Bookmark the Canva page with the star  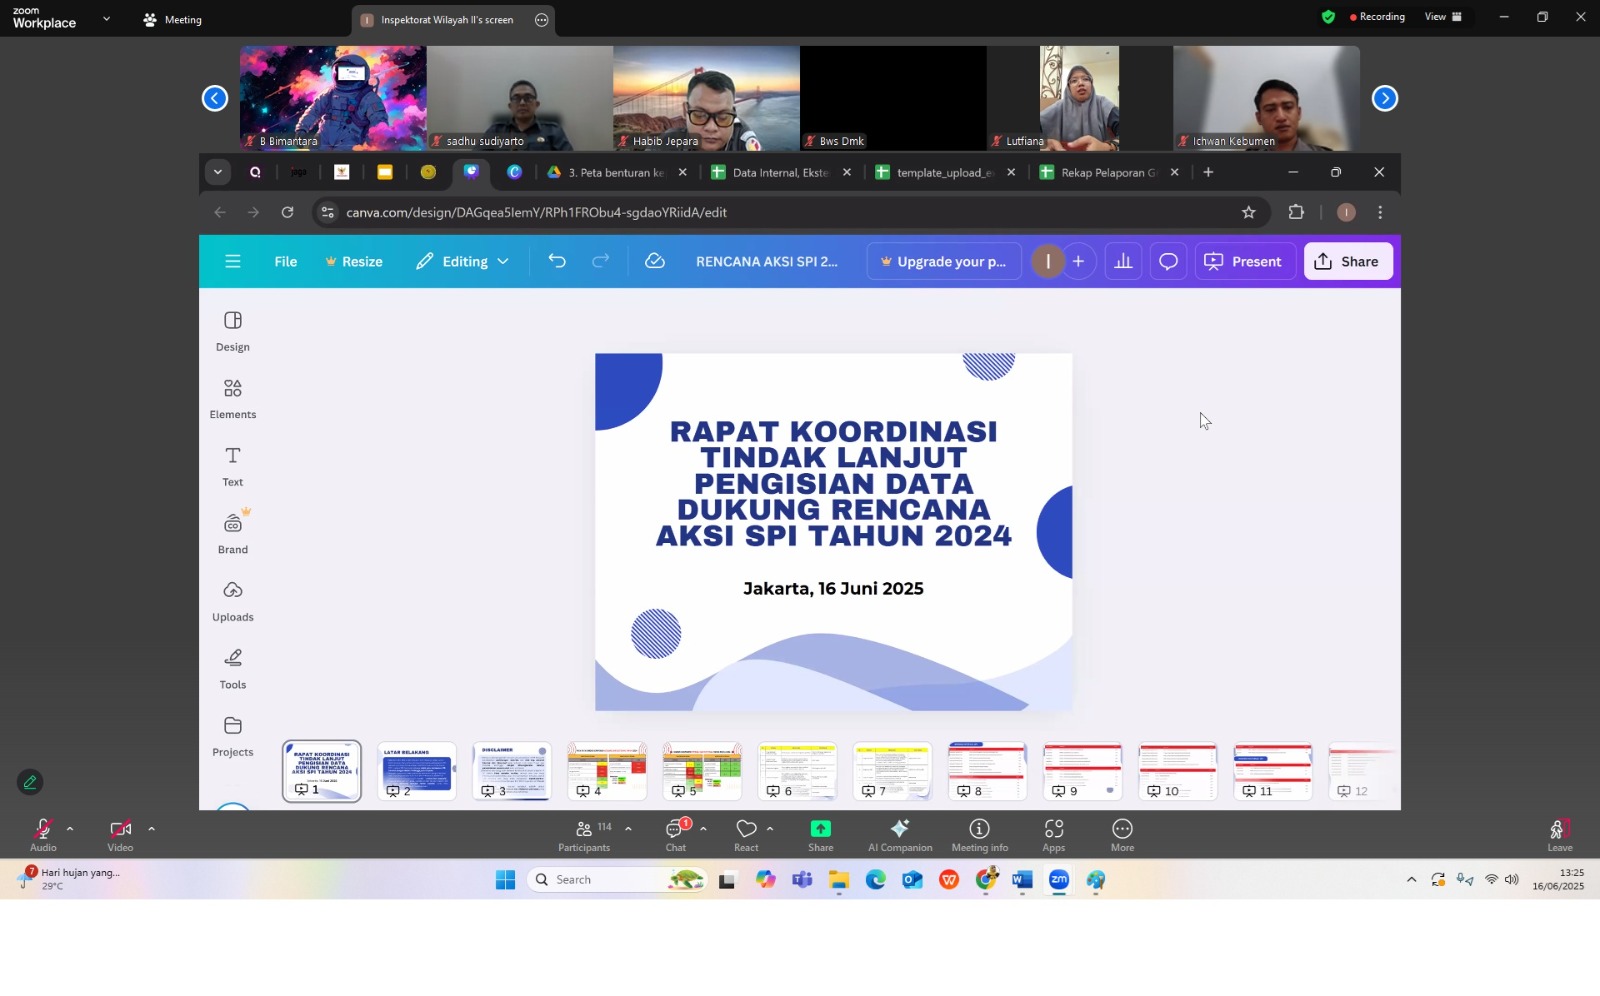click(1248, 212)
